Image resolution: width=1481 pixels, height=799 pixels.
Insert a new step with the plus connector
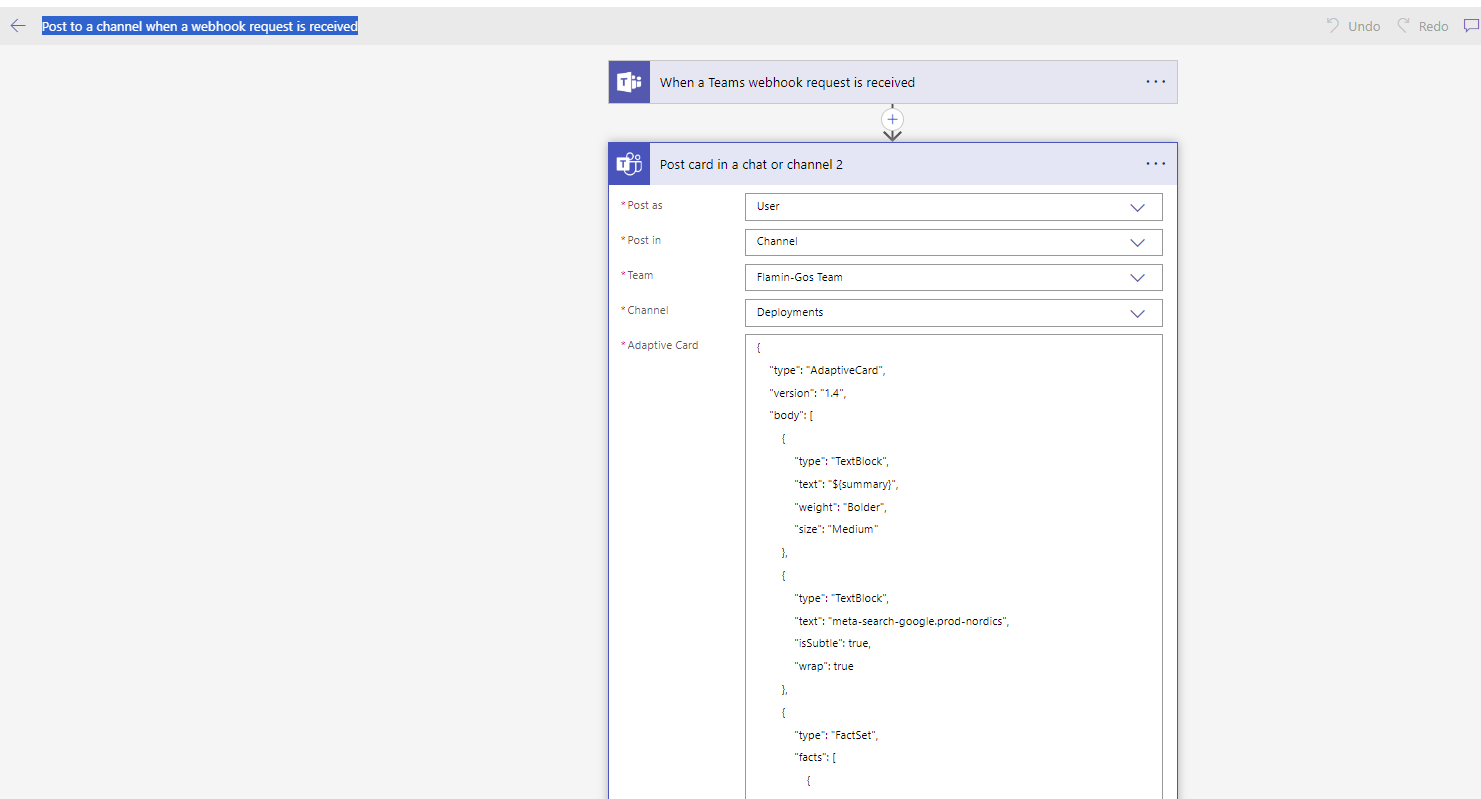(893, 118)
